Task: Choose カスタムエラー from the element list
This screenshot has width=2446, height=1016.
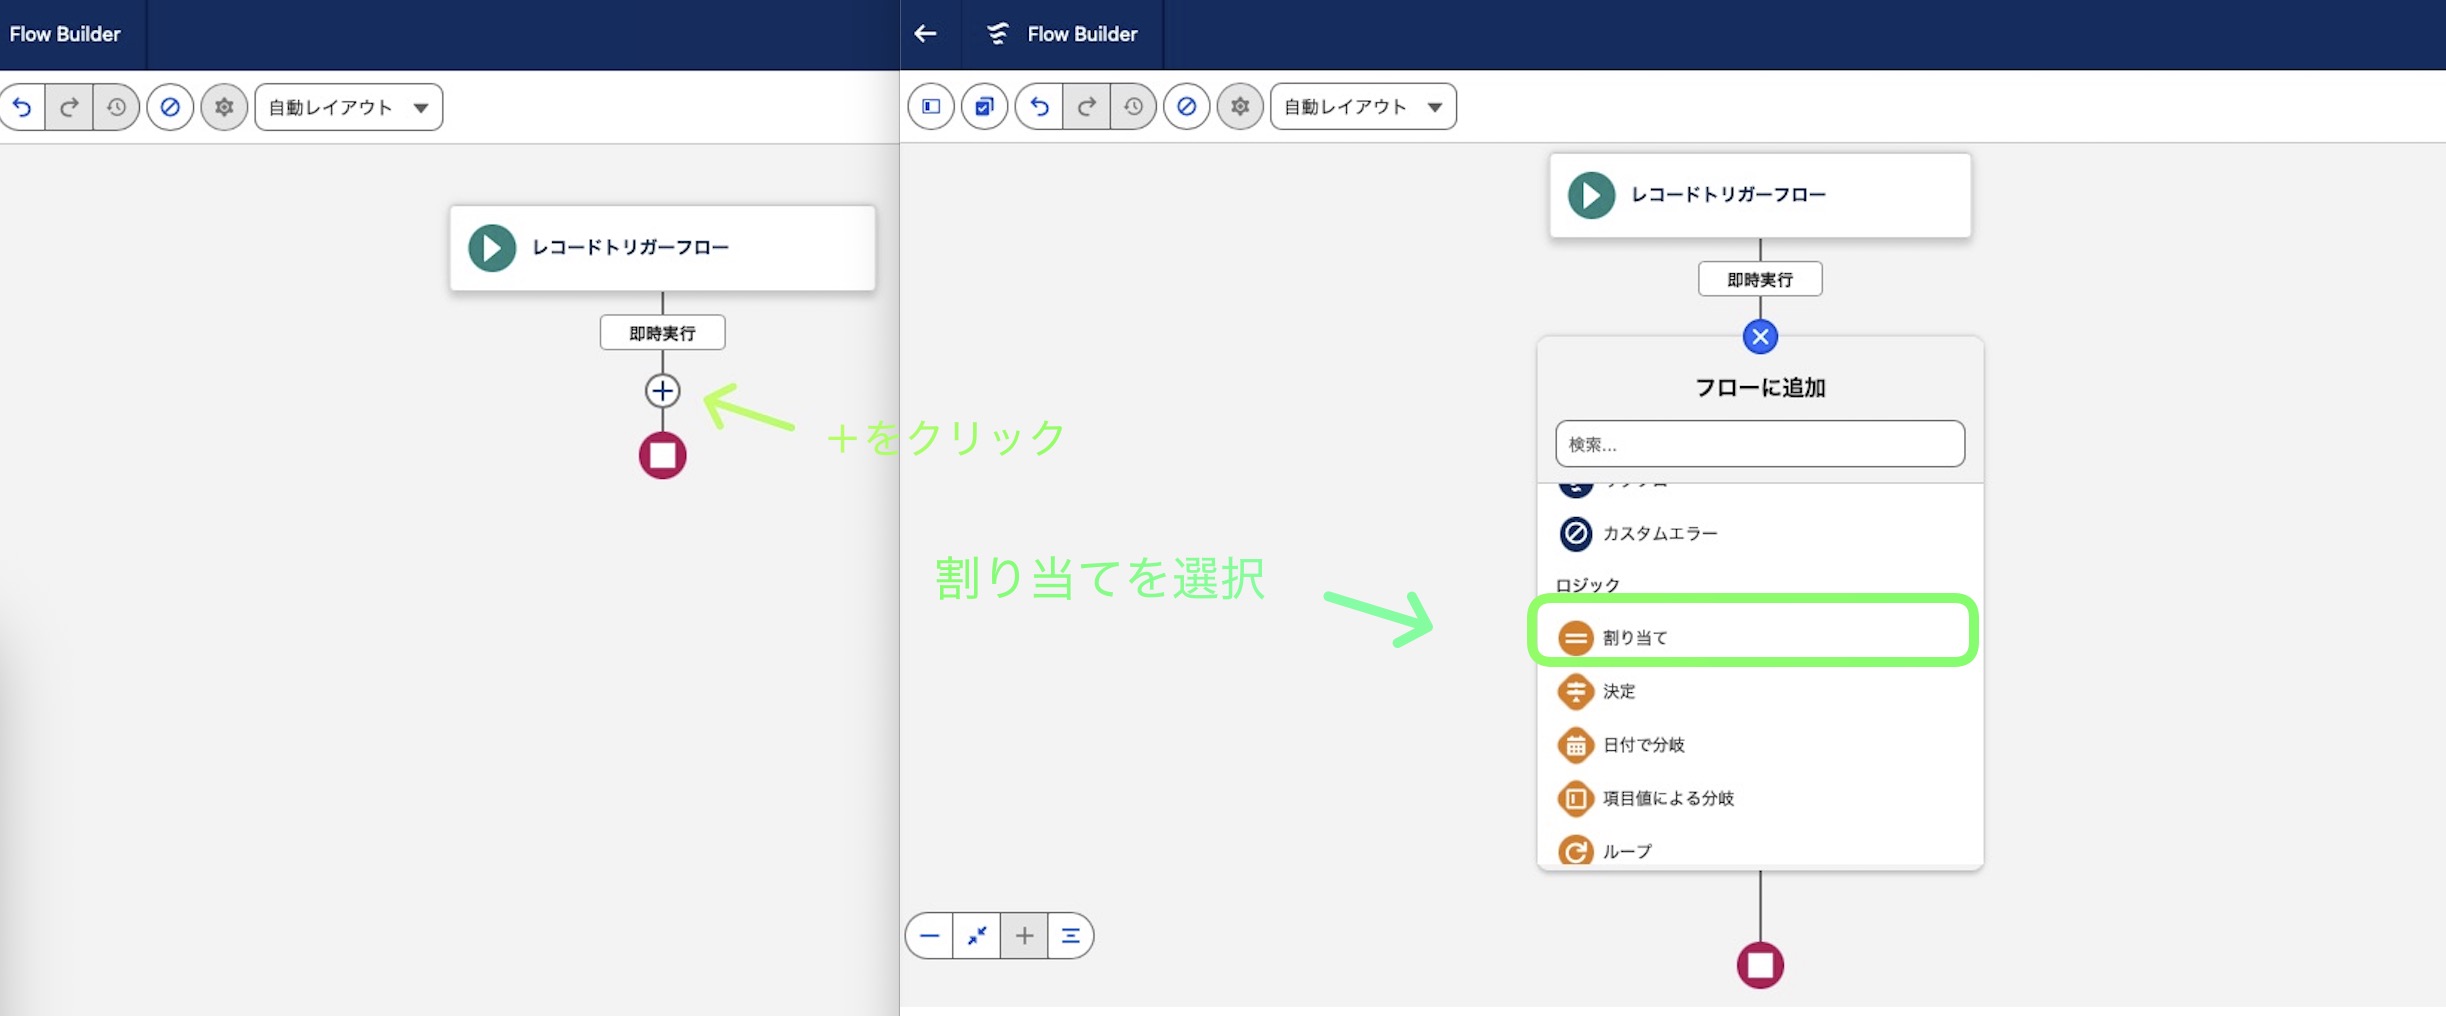Action: [1760, 534]
